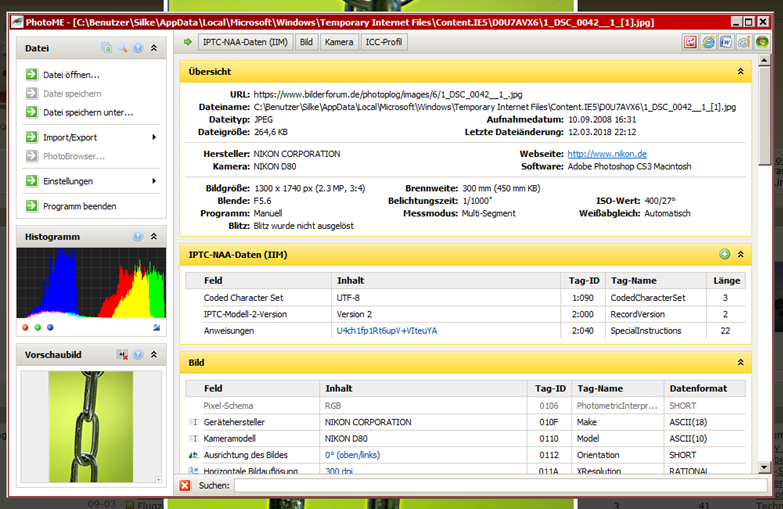The height and width of the screenshot is (509, 783).
Task: Click the paint palette icon in toolbar
Action: pos(744,42)
